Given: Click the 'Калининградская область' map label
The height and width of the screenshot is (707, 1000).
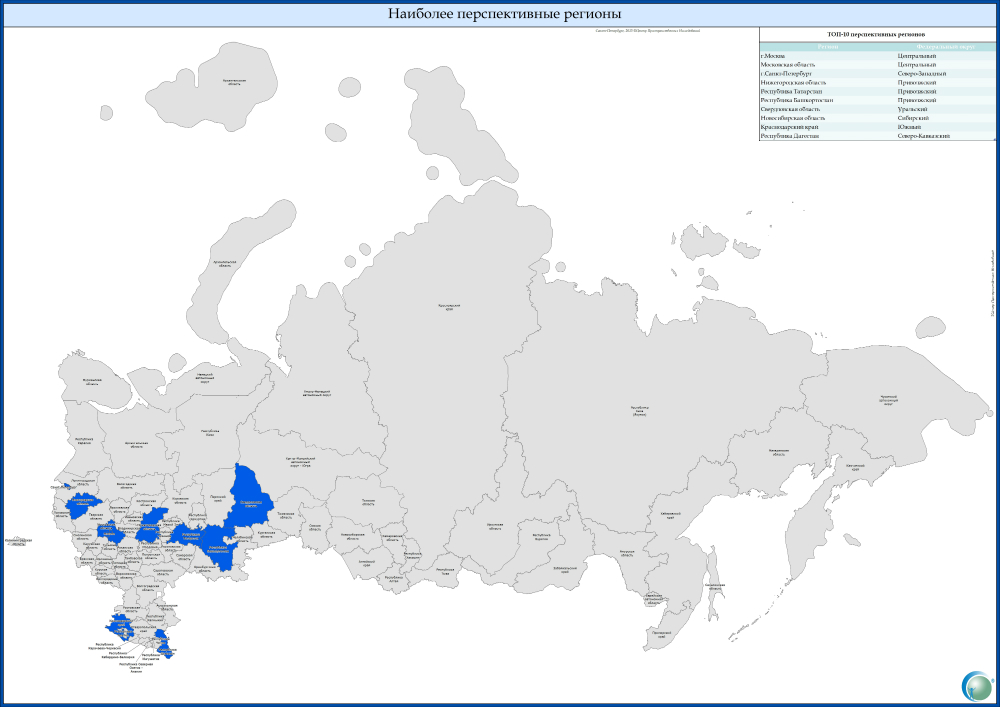Looking at the screenshot, I should [x=18, y=542].
